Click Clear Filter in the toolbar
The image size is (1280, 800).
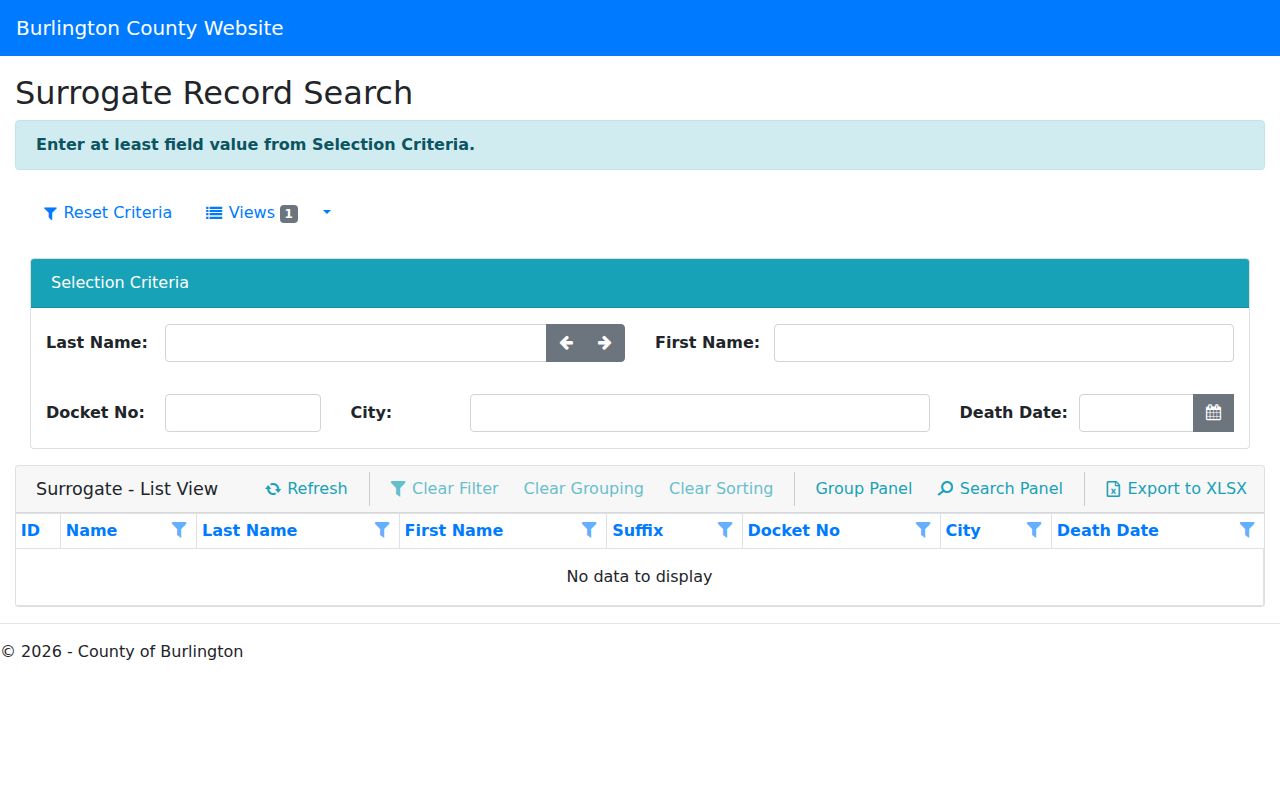[444, 489]
